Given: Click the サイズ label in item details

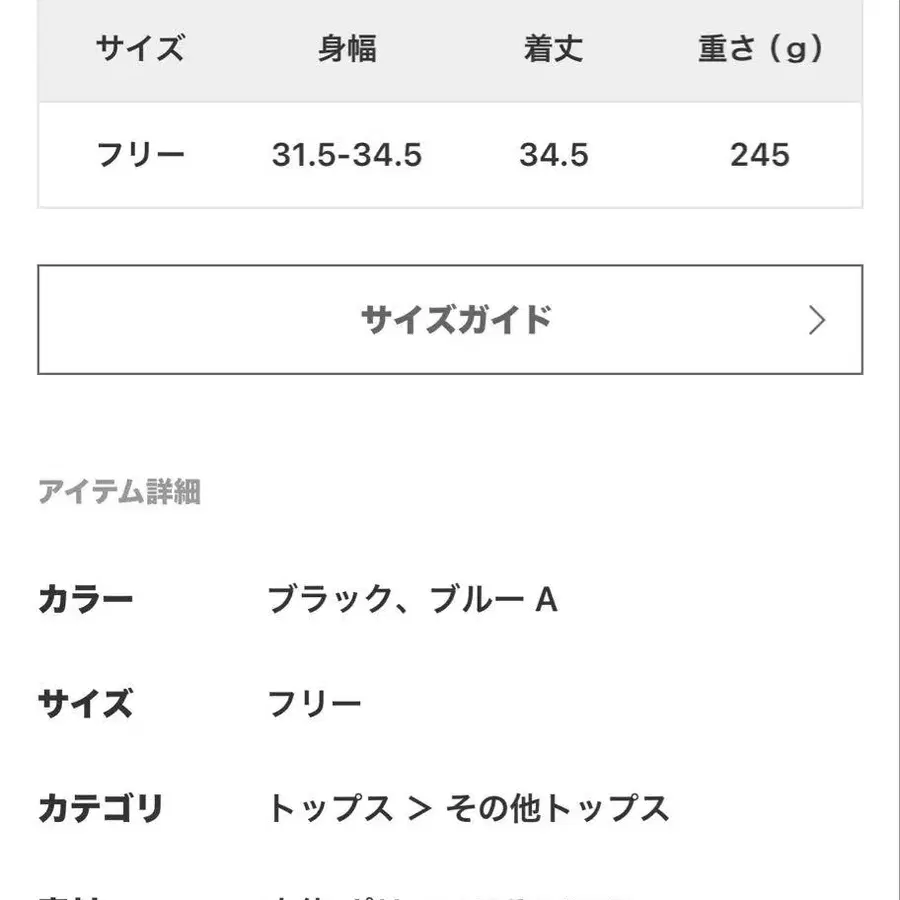Looking at the screenshot, I should tap(85, 704).
